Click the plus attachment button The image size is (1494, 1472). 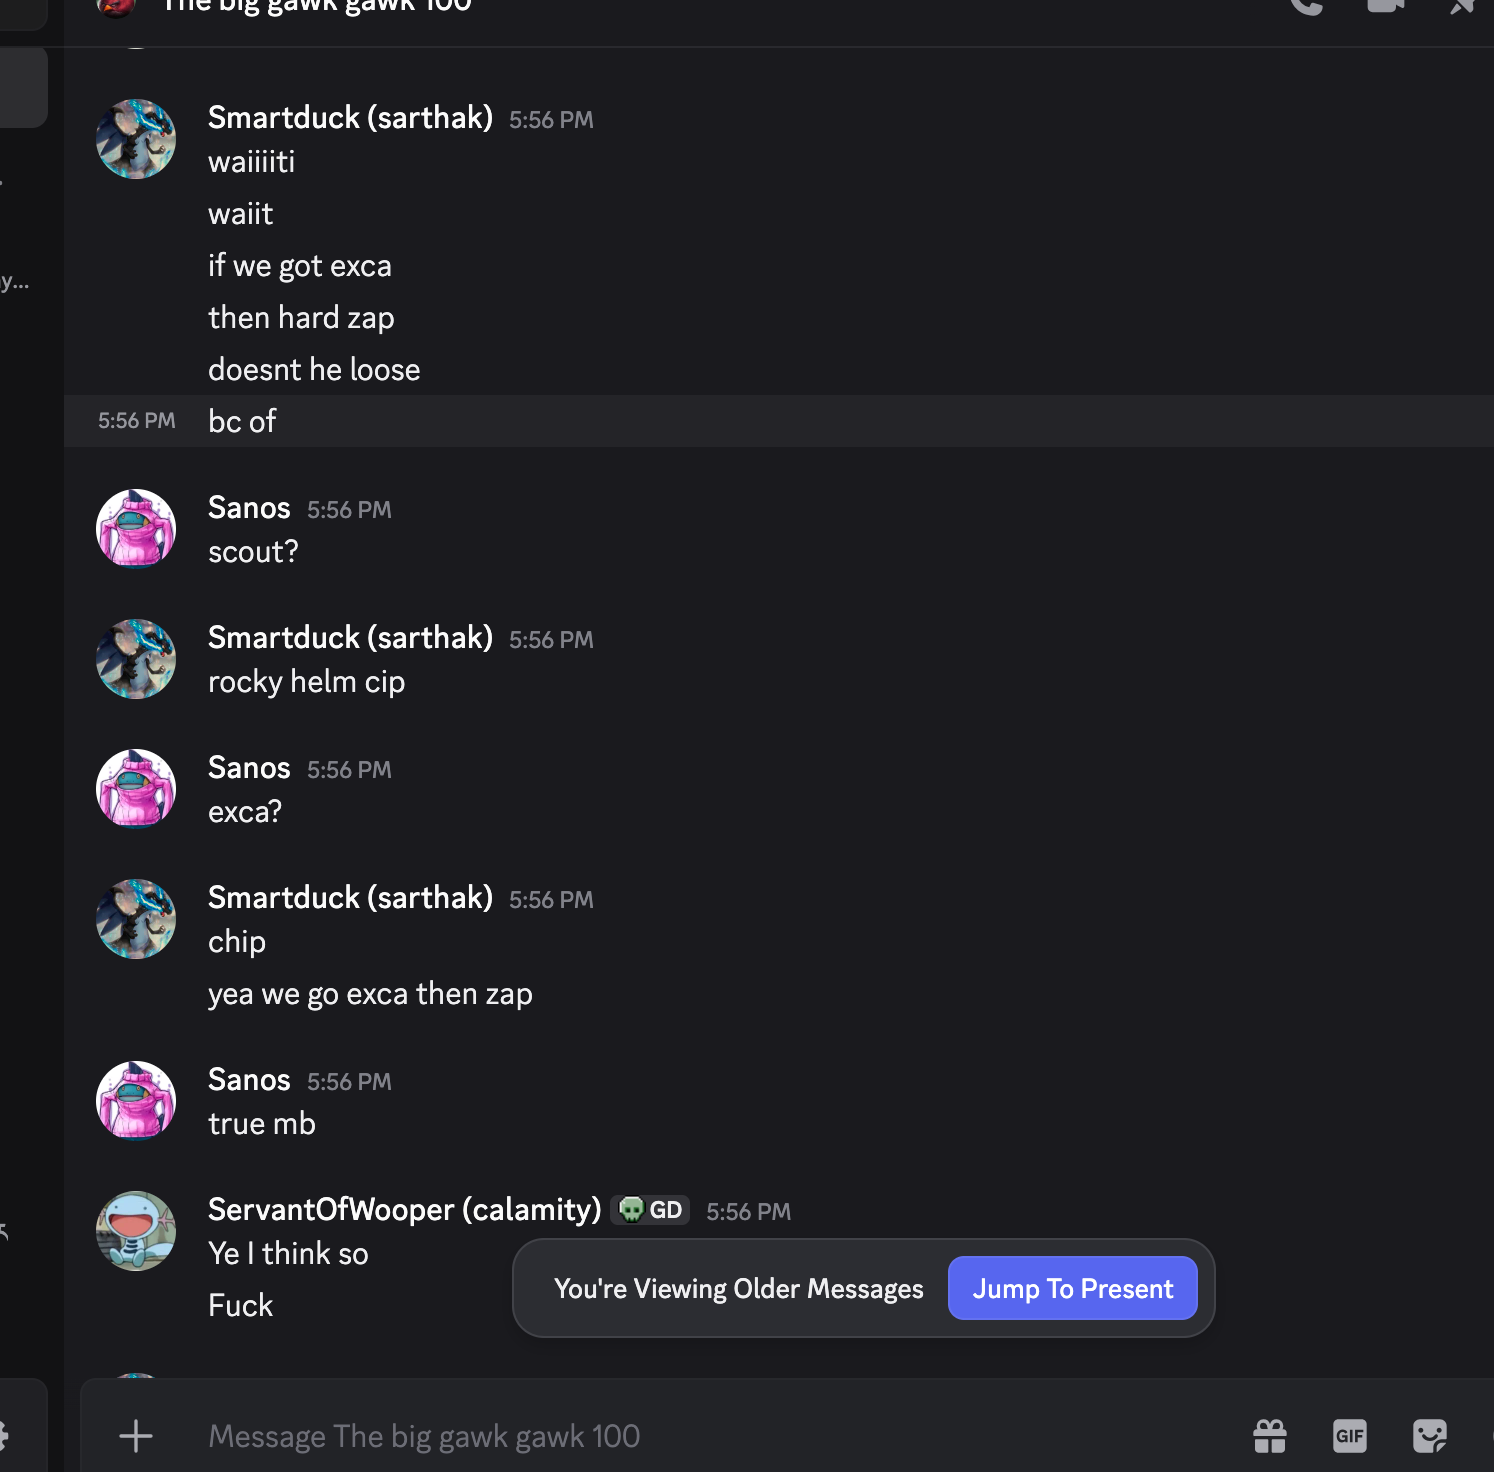click(x=136, y=1436)
